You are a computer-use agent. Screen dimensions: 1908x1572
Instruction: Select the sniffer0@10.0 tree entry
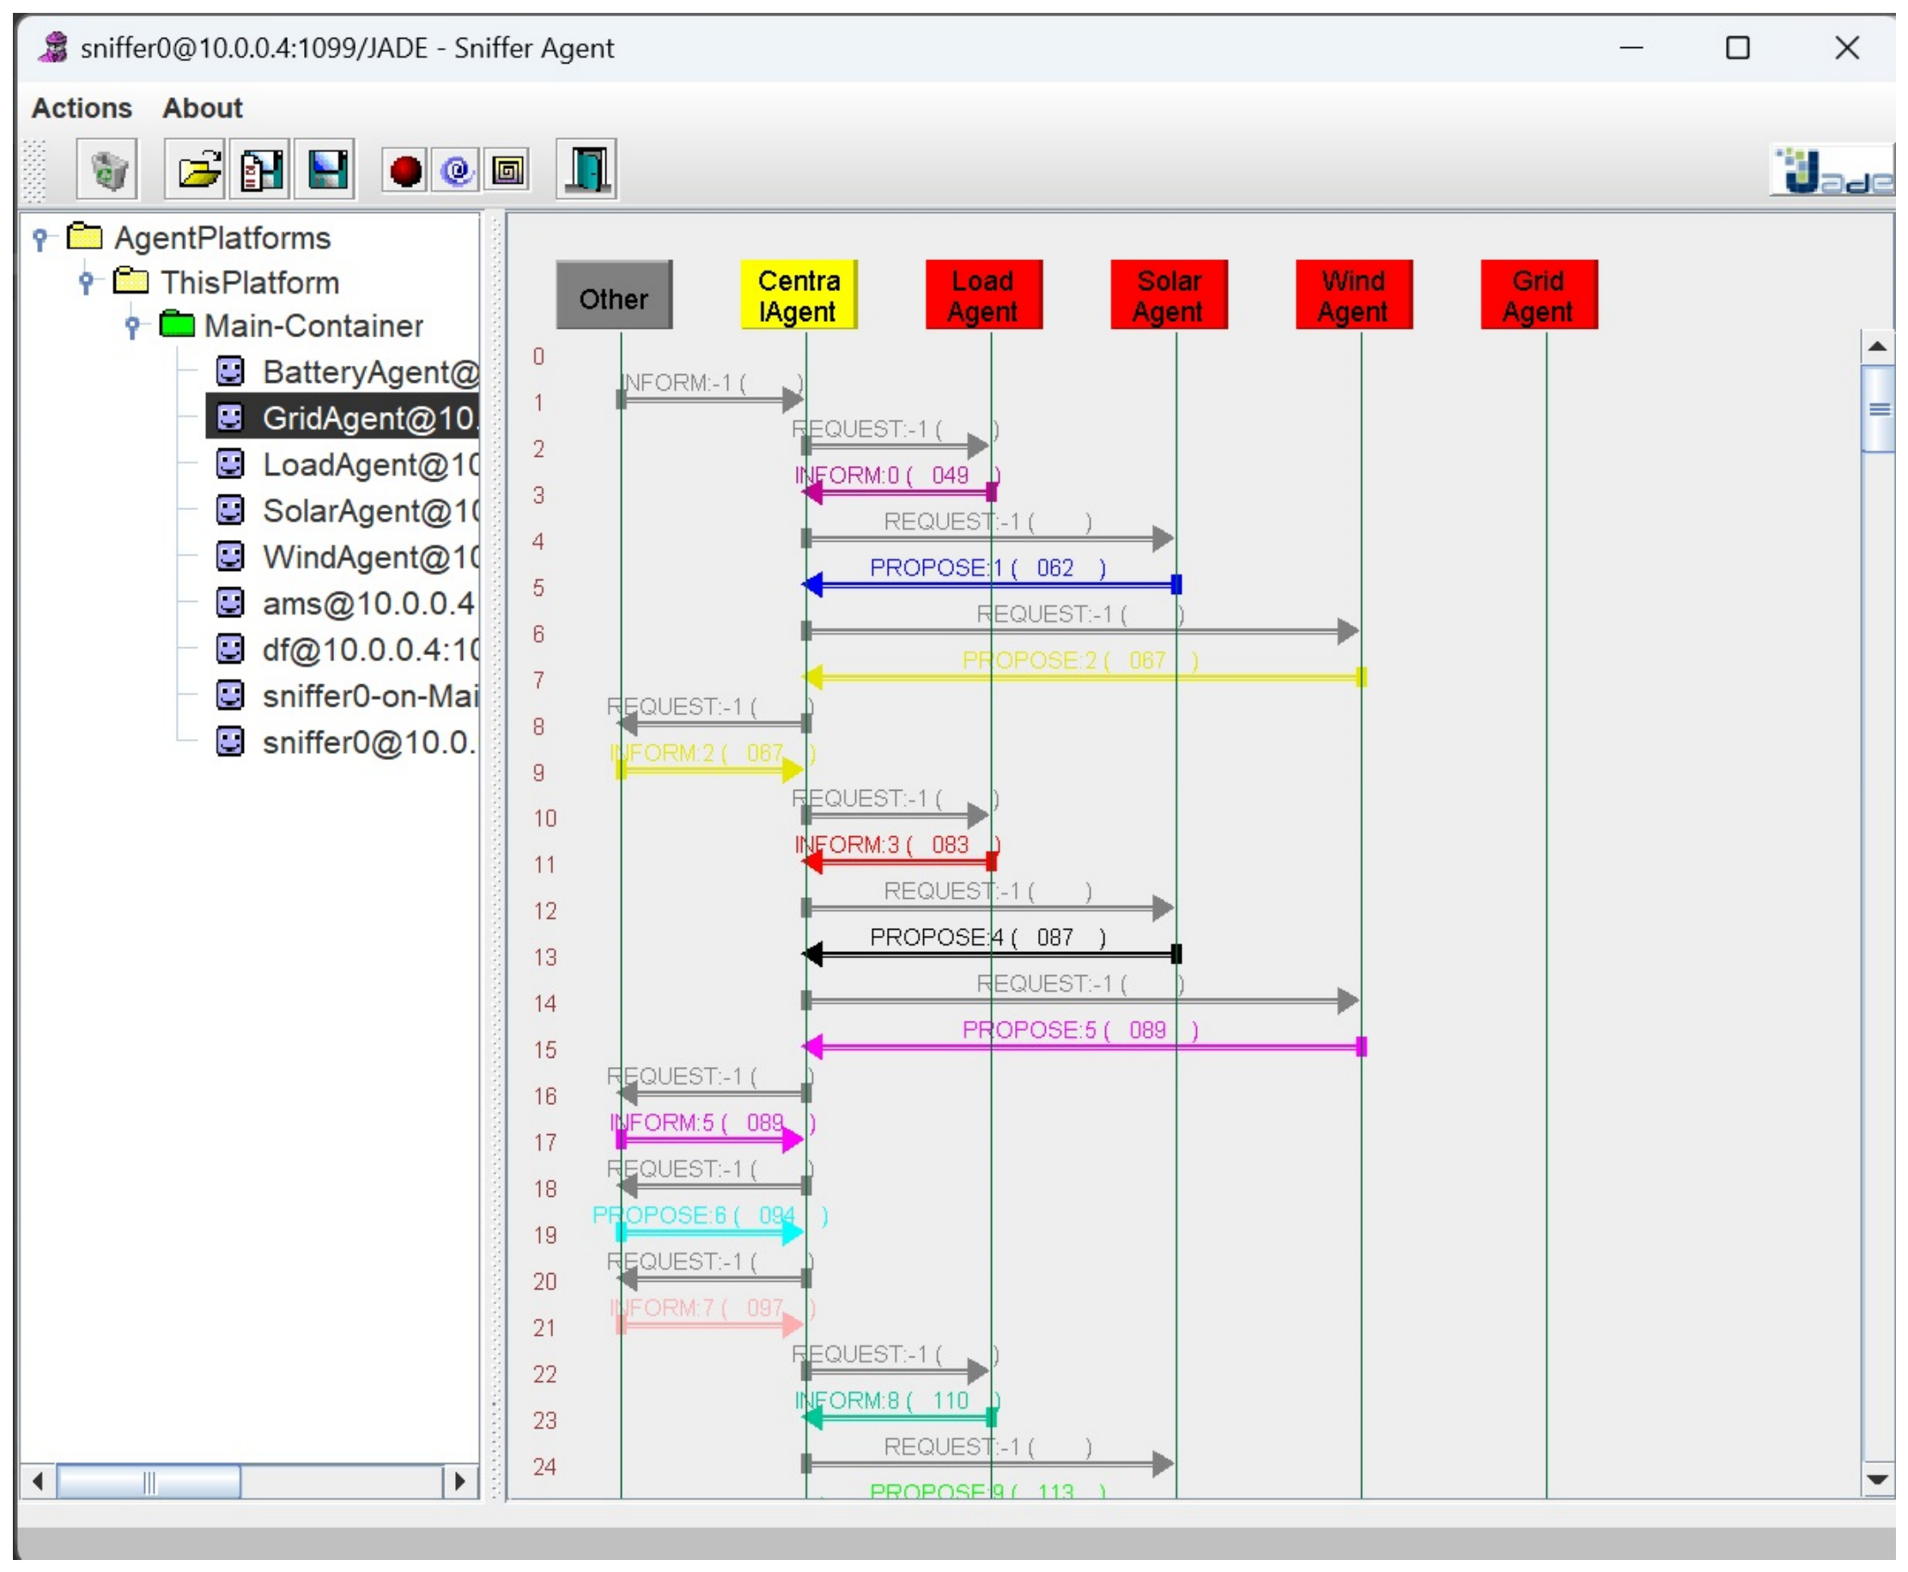(368, 741)
